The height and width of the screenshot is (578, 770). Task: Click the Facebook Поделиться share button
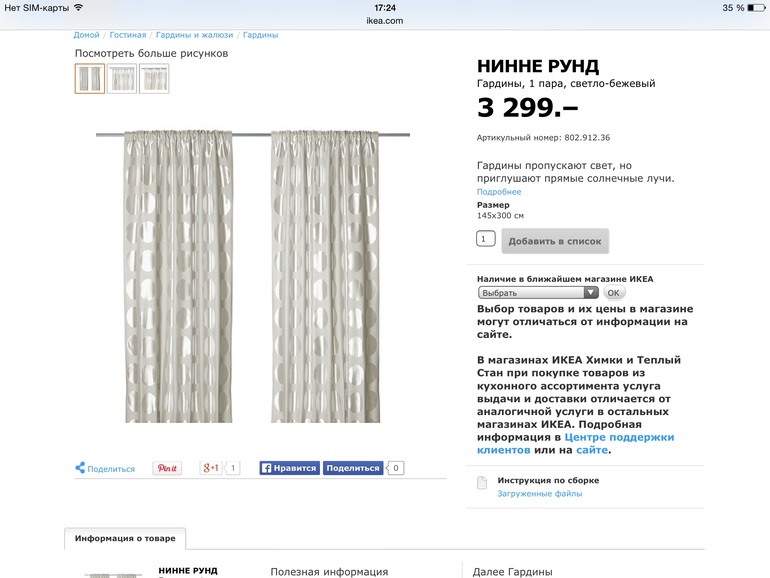pos(353,468)
